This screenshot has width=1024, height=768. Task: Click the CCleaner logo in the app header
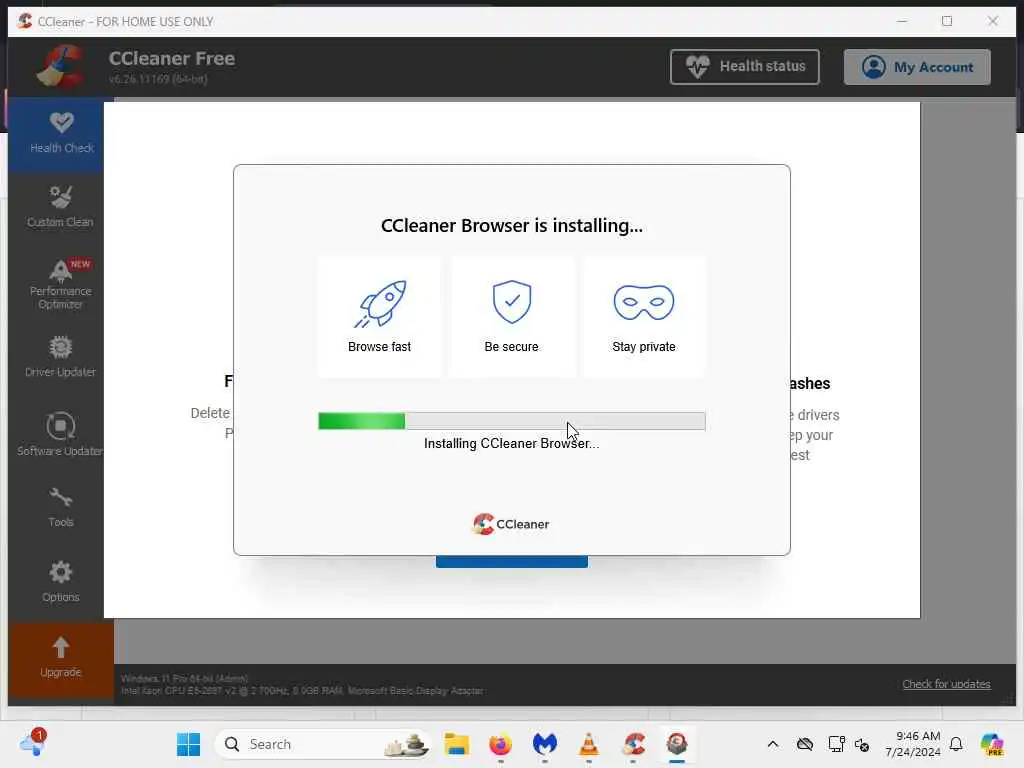[61, 67]
